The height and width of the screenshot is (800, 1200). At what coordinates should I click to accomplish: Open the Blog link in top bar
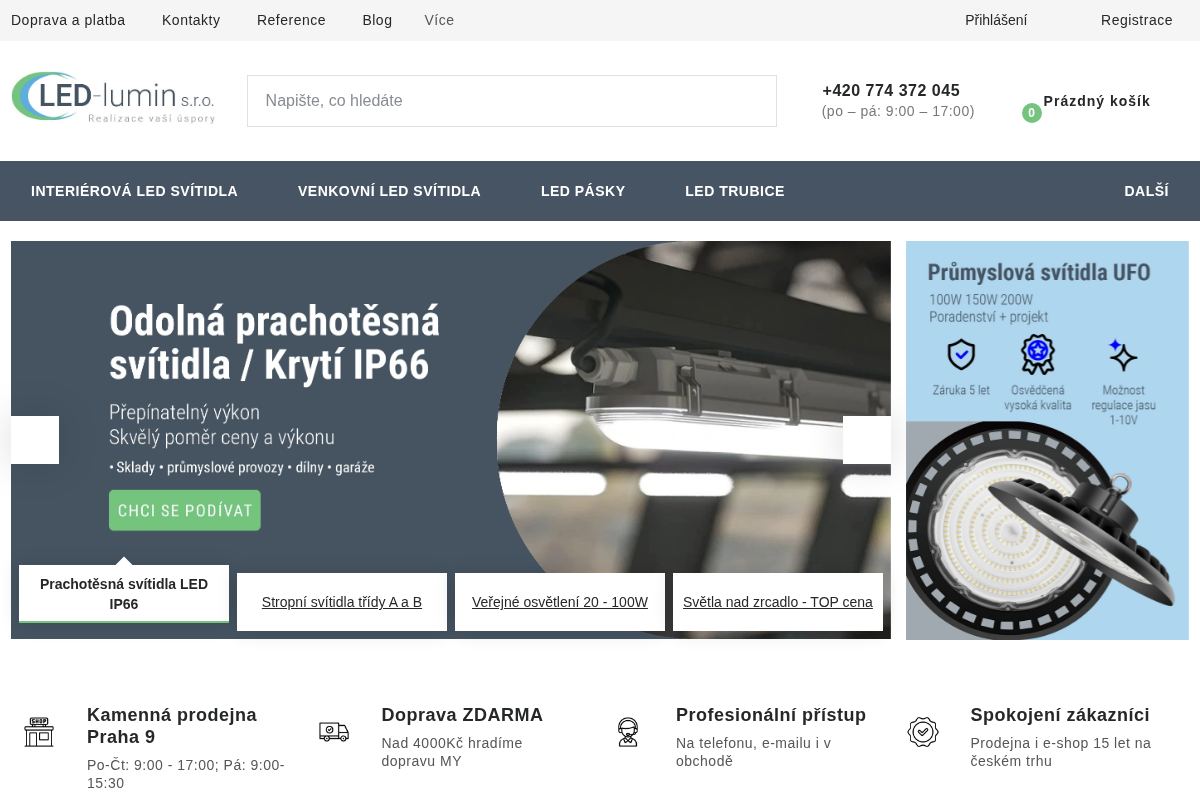tap(377, 20)
